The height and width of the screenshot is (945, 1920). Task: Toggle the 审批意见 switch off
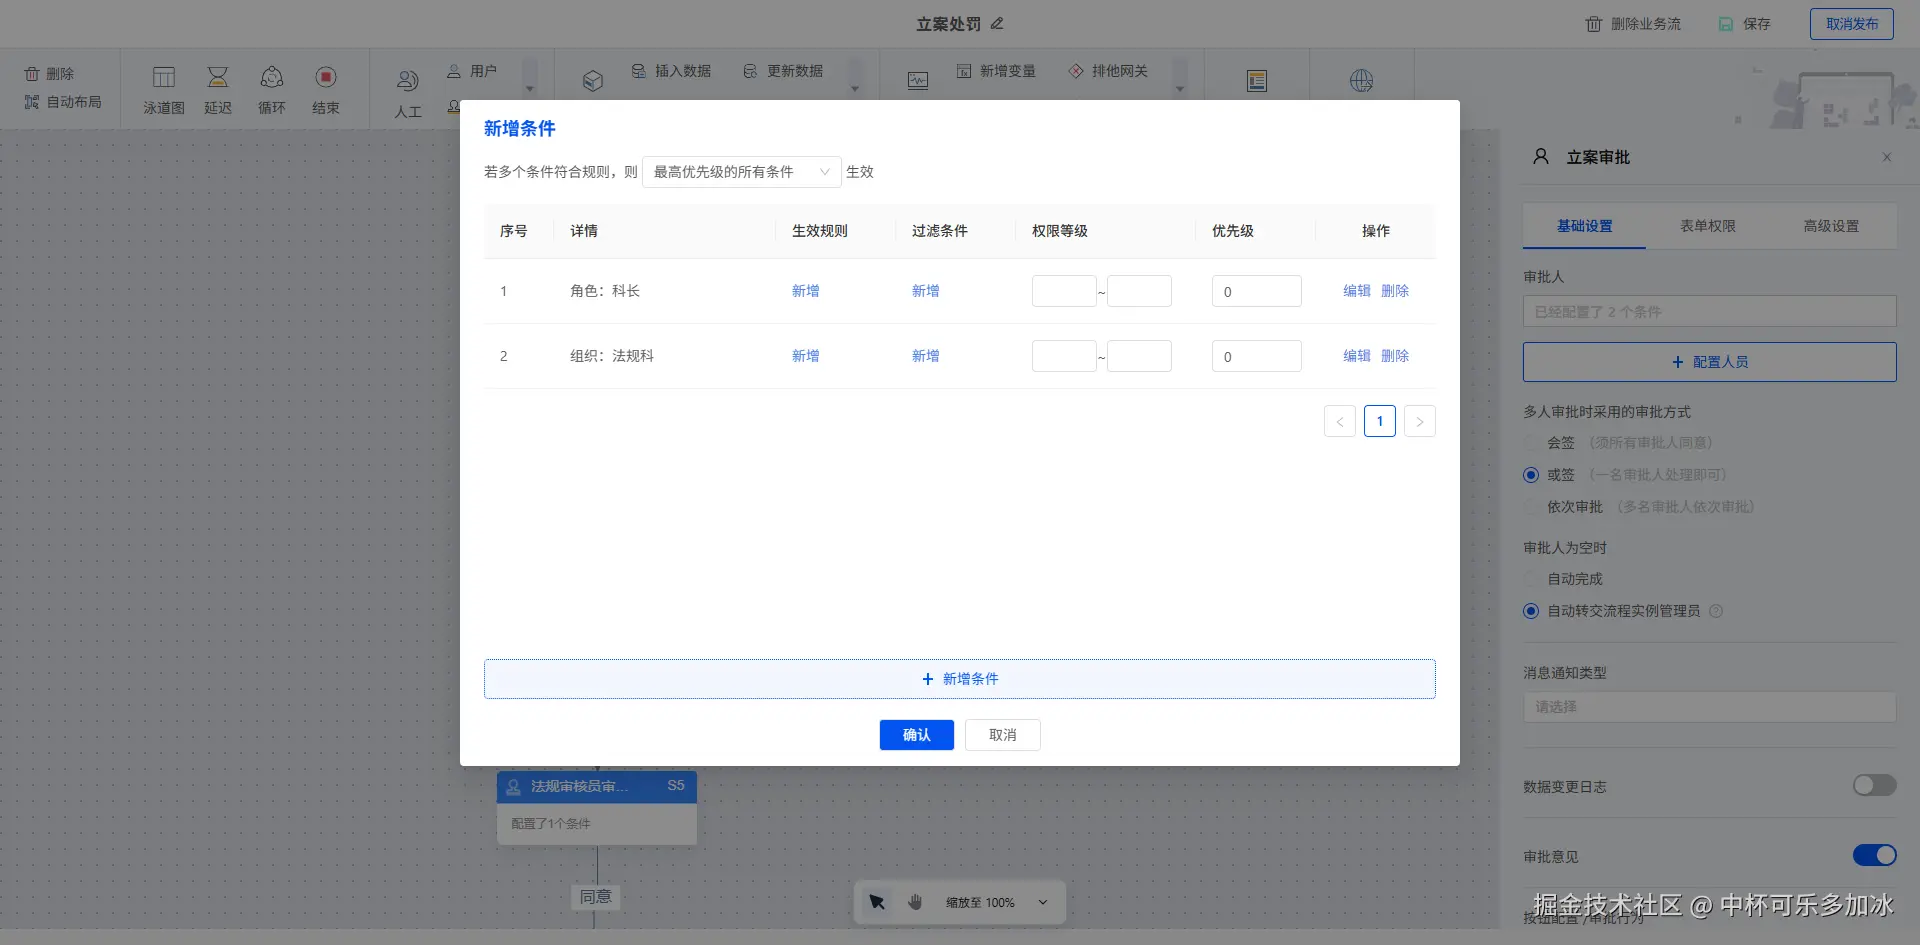1874,856
